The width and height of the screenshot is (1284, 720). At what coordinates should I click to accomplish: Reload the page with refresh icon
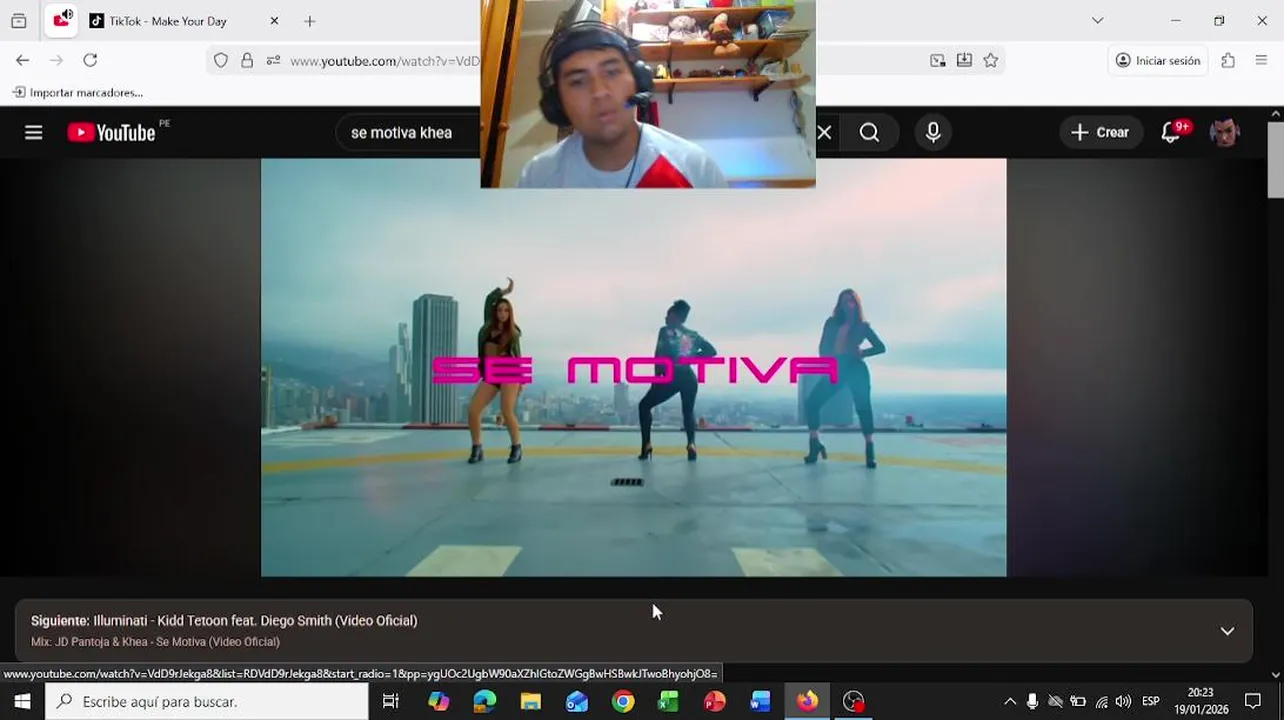(90, 60)
